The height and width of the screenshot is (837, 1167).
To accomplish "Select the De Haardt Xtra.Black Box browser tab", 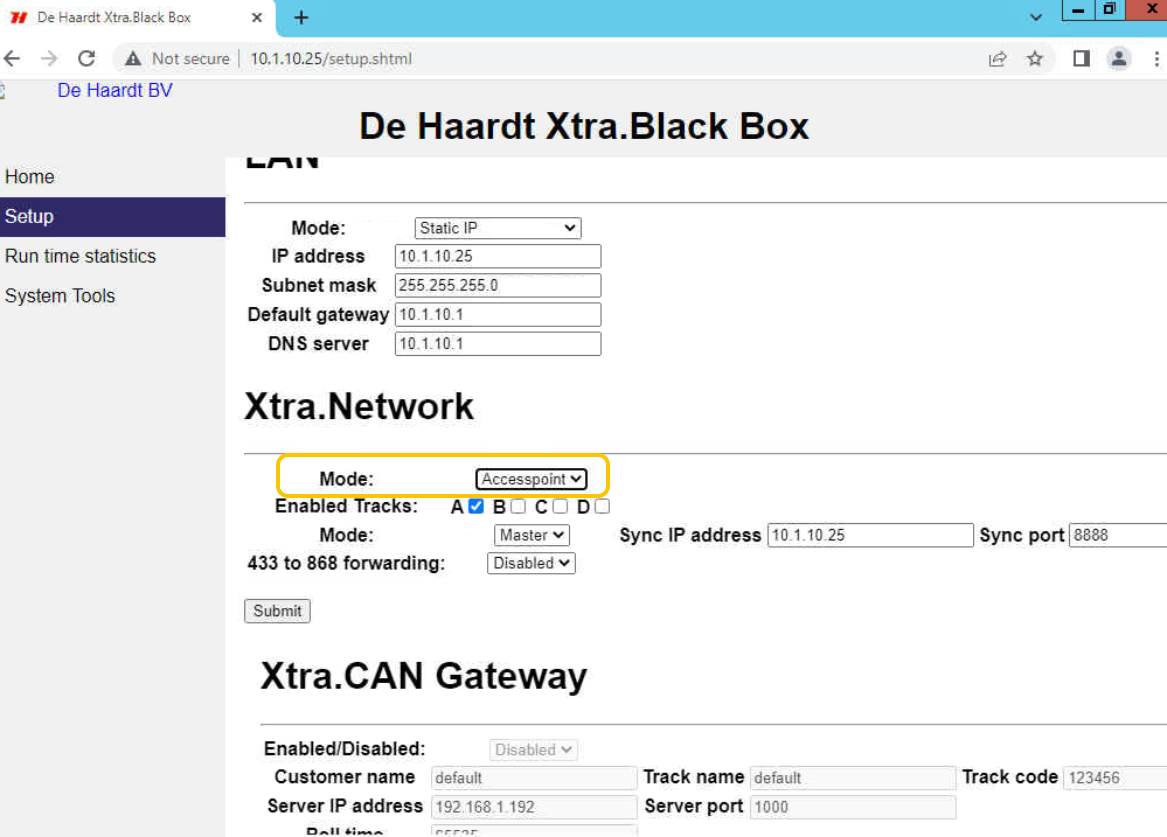I will tap(138, 17).
